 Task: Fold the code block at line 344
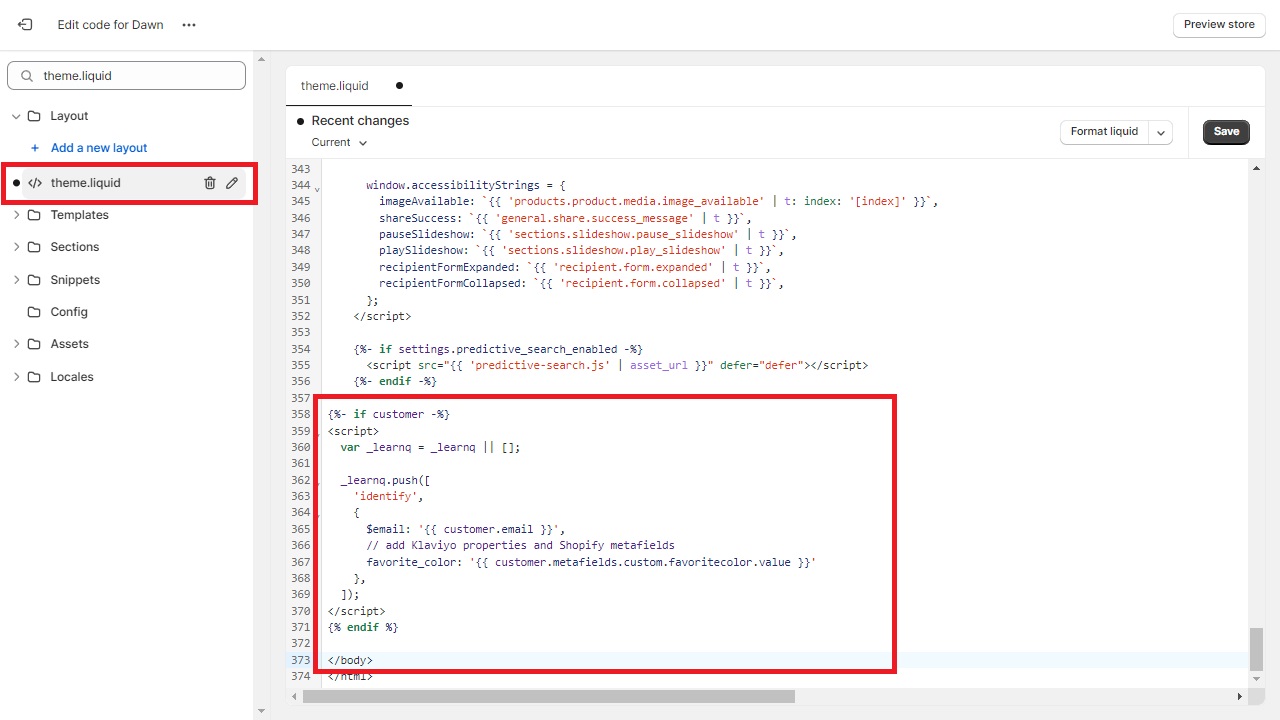(x=318, y=188)
